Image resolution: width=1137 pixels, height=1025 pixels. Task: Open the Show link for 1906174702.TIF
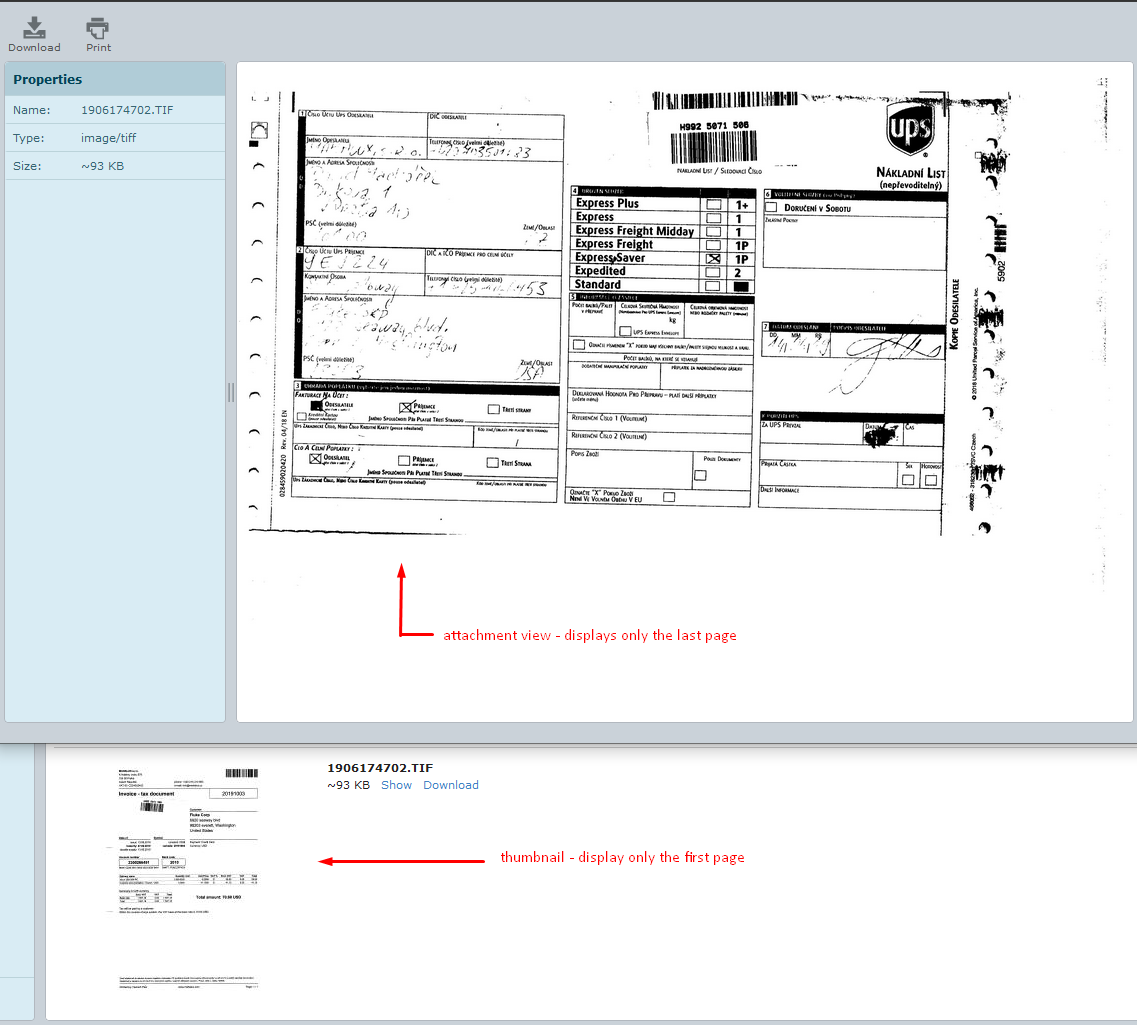tap(396, 785)
